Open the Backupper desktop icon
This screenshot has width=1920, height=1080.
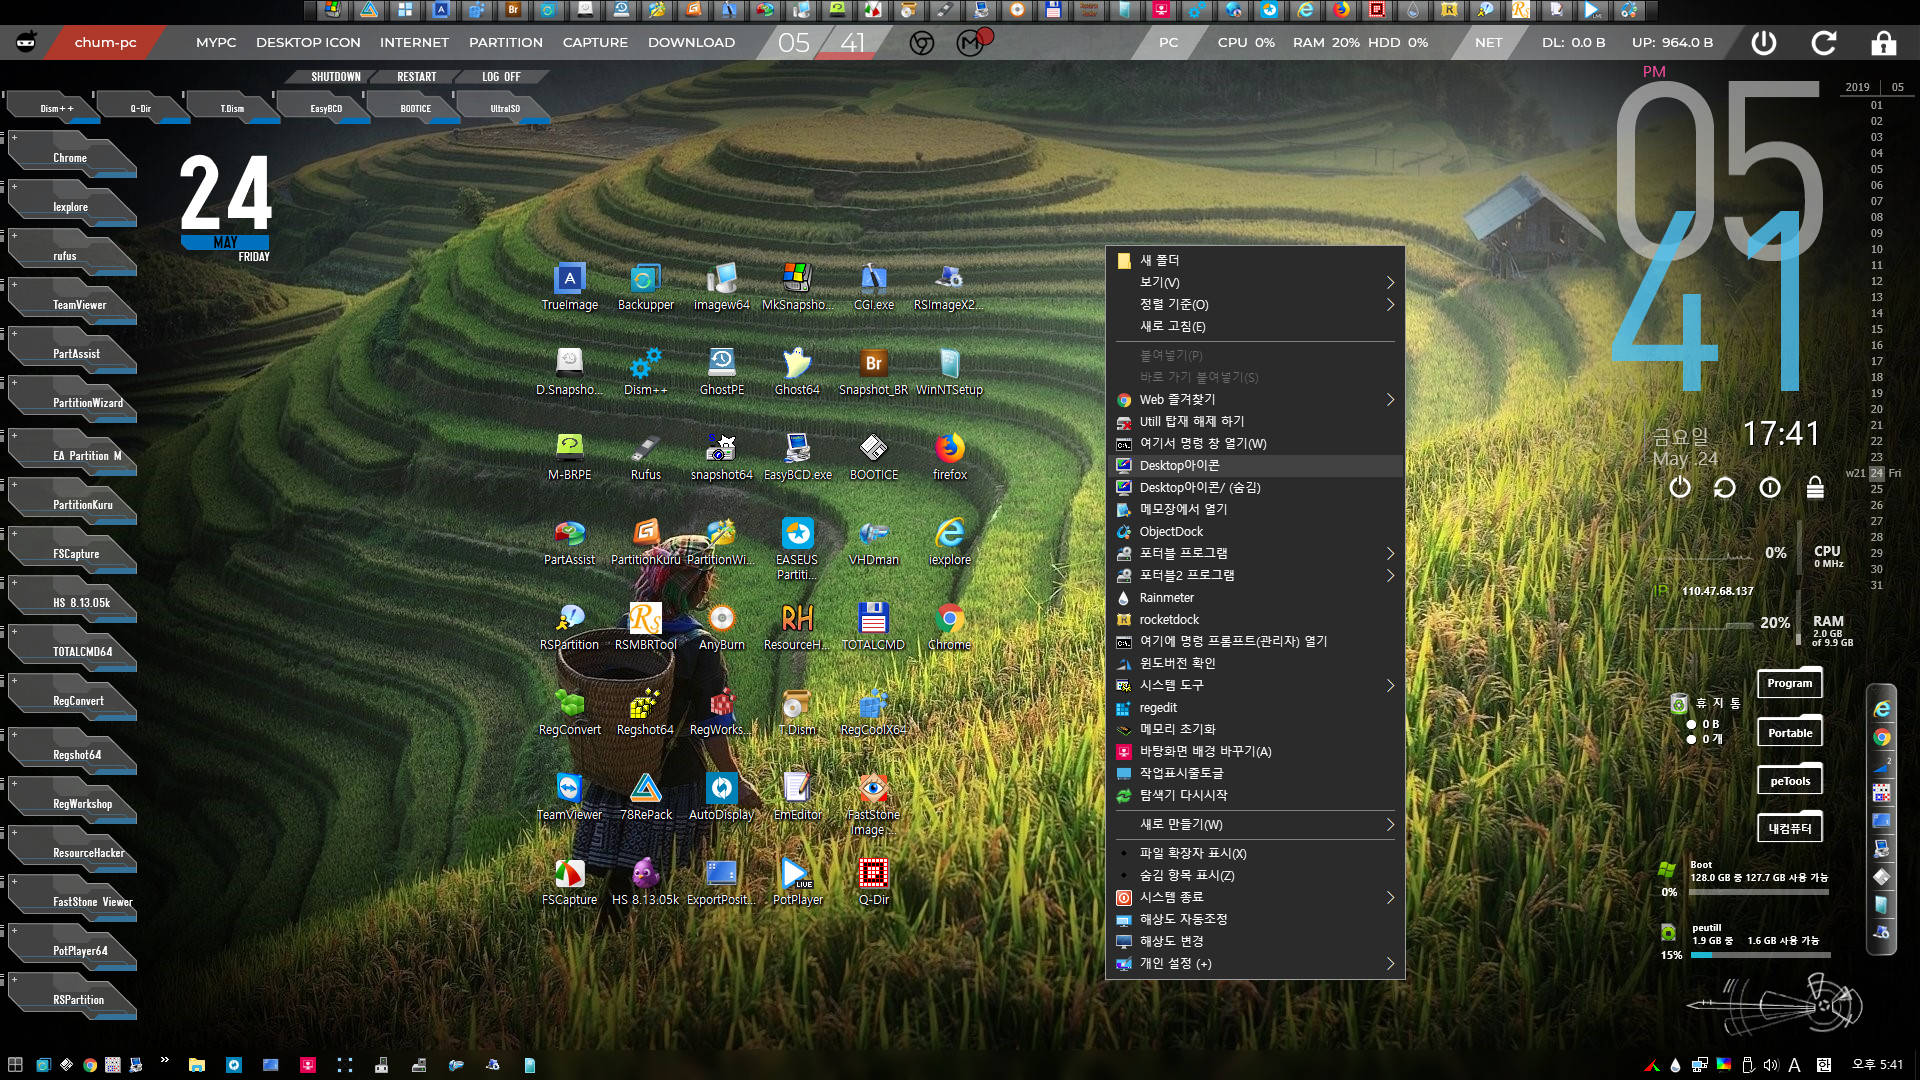pyautogui.click(x=646, y=287)
